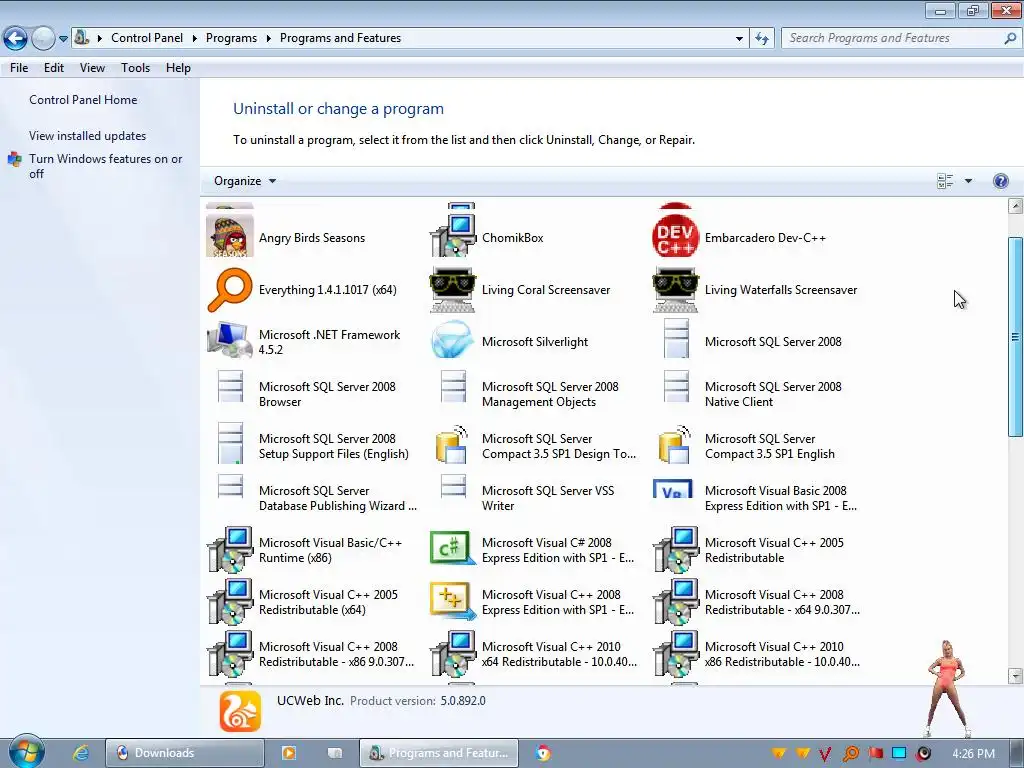
Task: Select the Visual C++ 2010 x86 Redistributable icon
Action: (675, 654)
